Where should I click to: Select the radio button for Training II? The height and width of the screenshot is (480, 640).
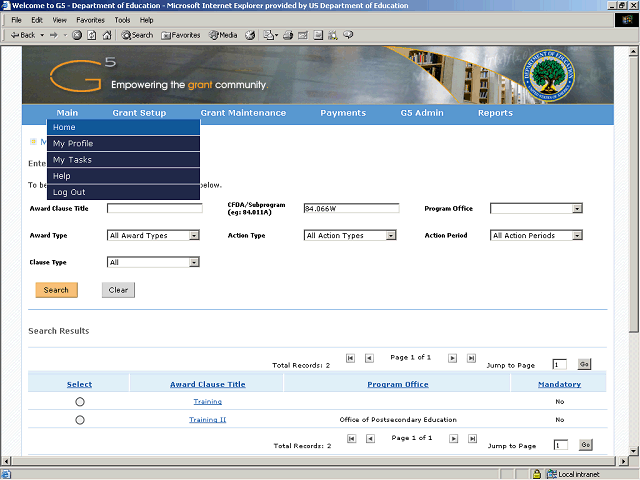tap(80, 420)
